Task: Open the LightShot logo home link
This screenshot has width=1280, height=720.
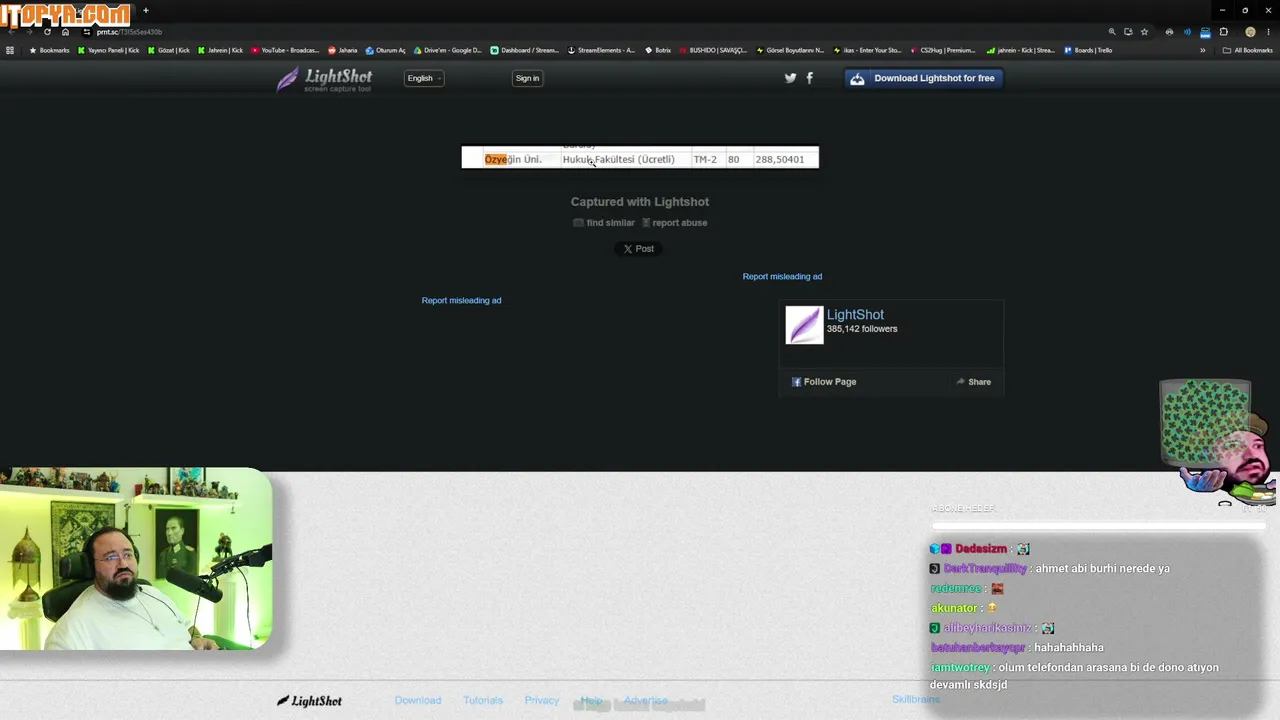Action: point(325,79)
